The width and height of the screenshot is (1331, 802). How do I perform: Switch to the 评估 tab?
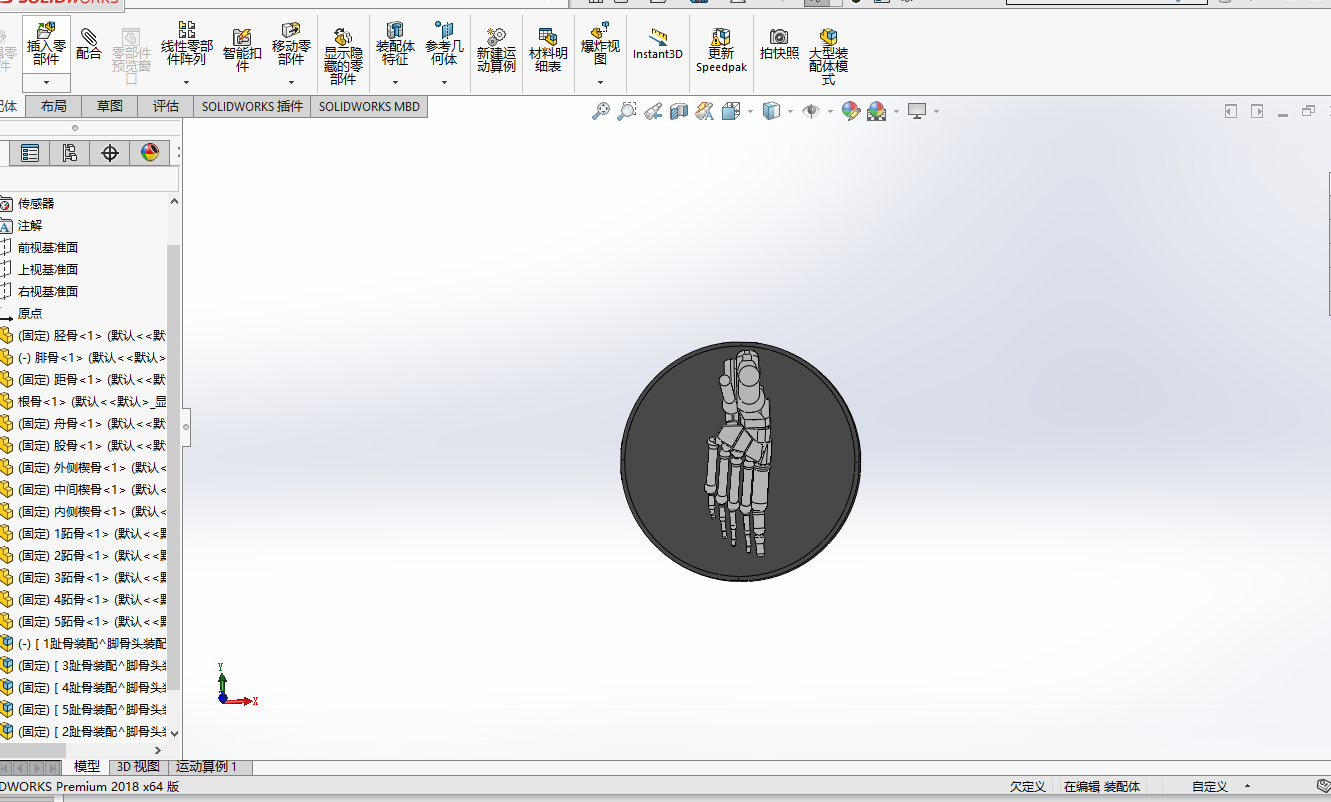(x=166, y=106)
